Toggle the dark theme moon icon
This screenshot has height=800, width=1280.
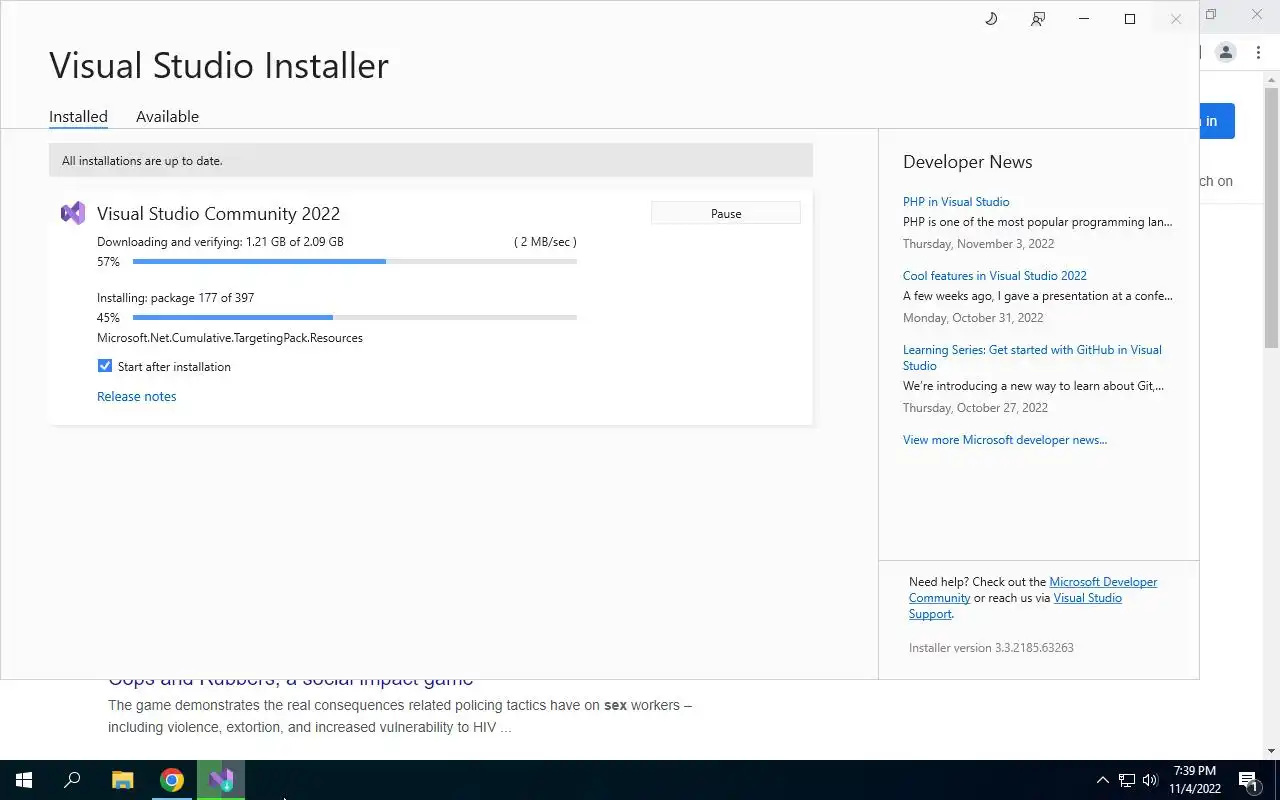[x=991, y=19]
